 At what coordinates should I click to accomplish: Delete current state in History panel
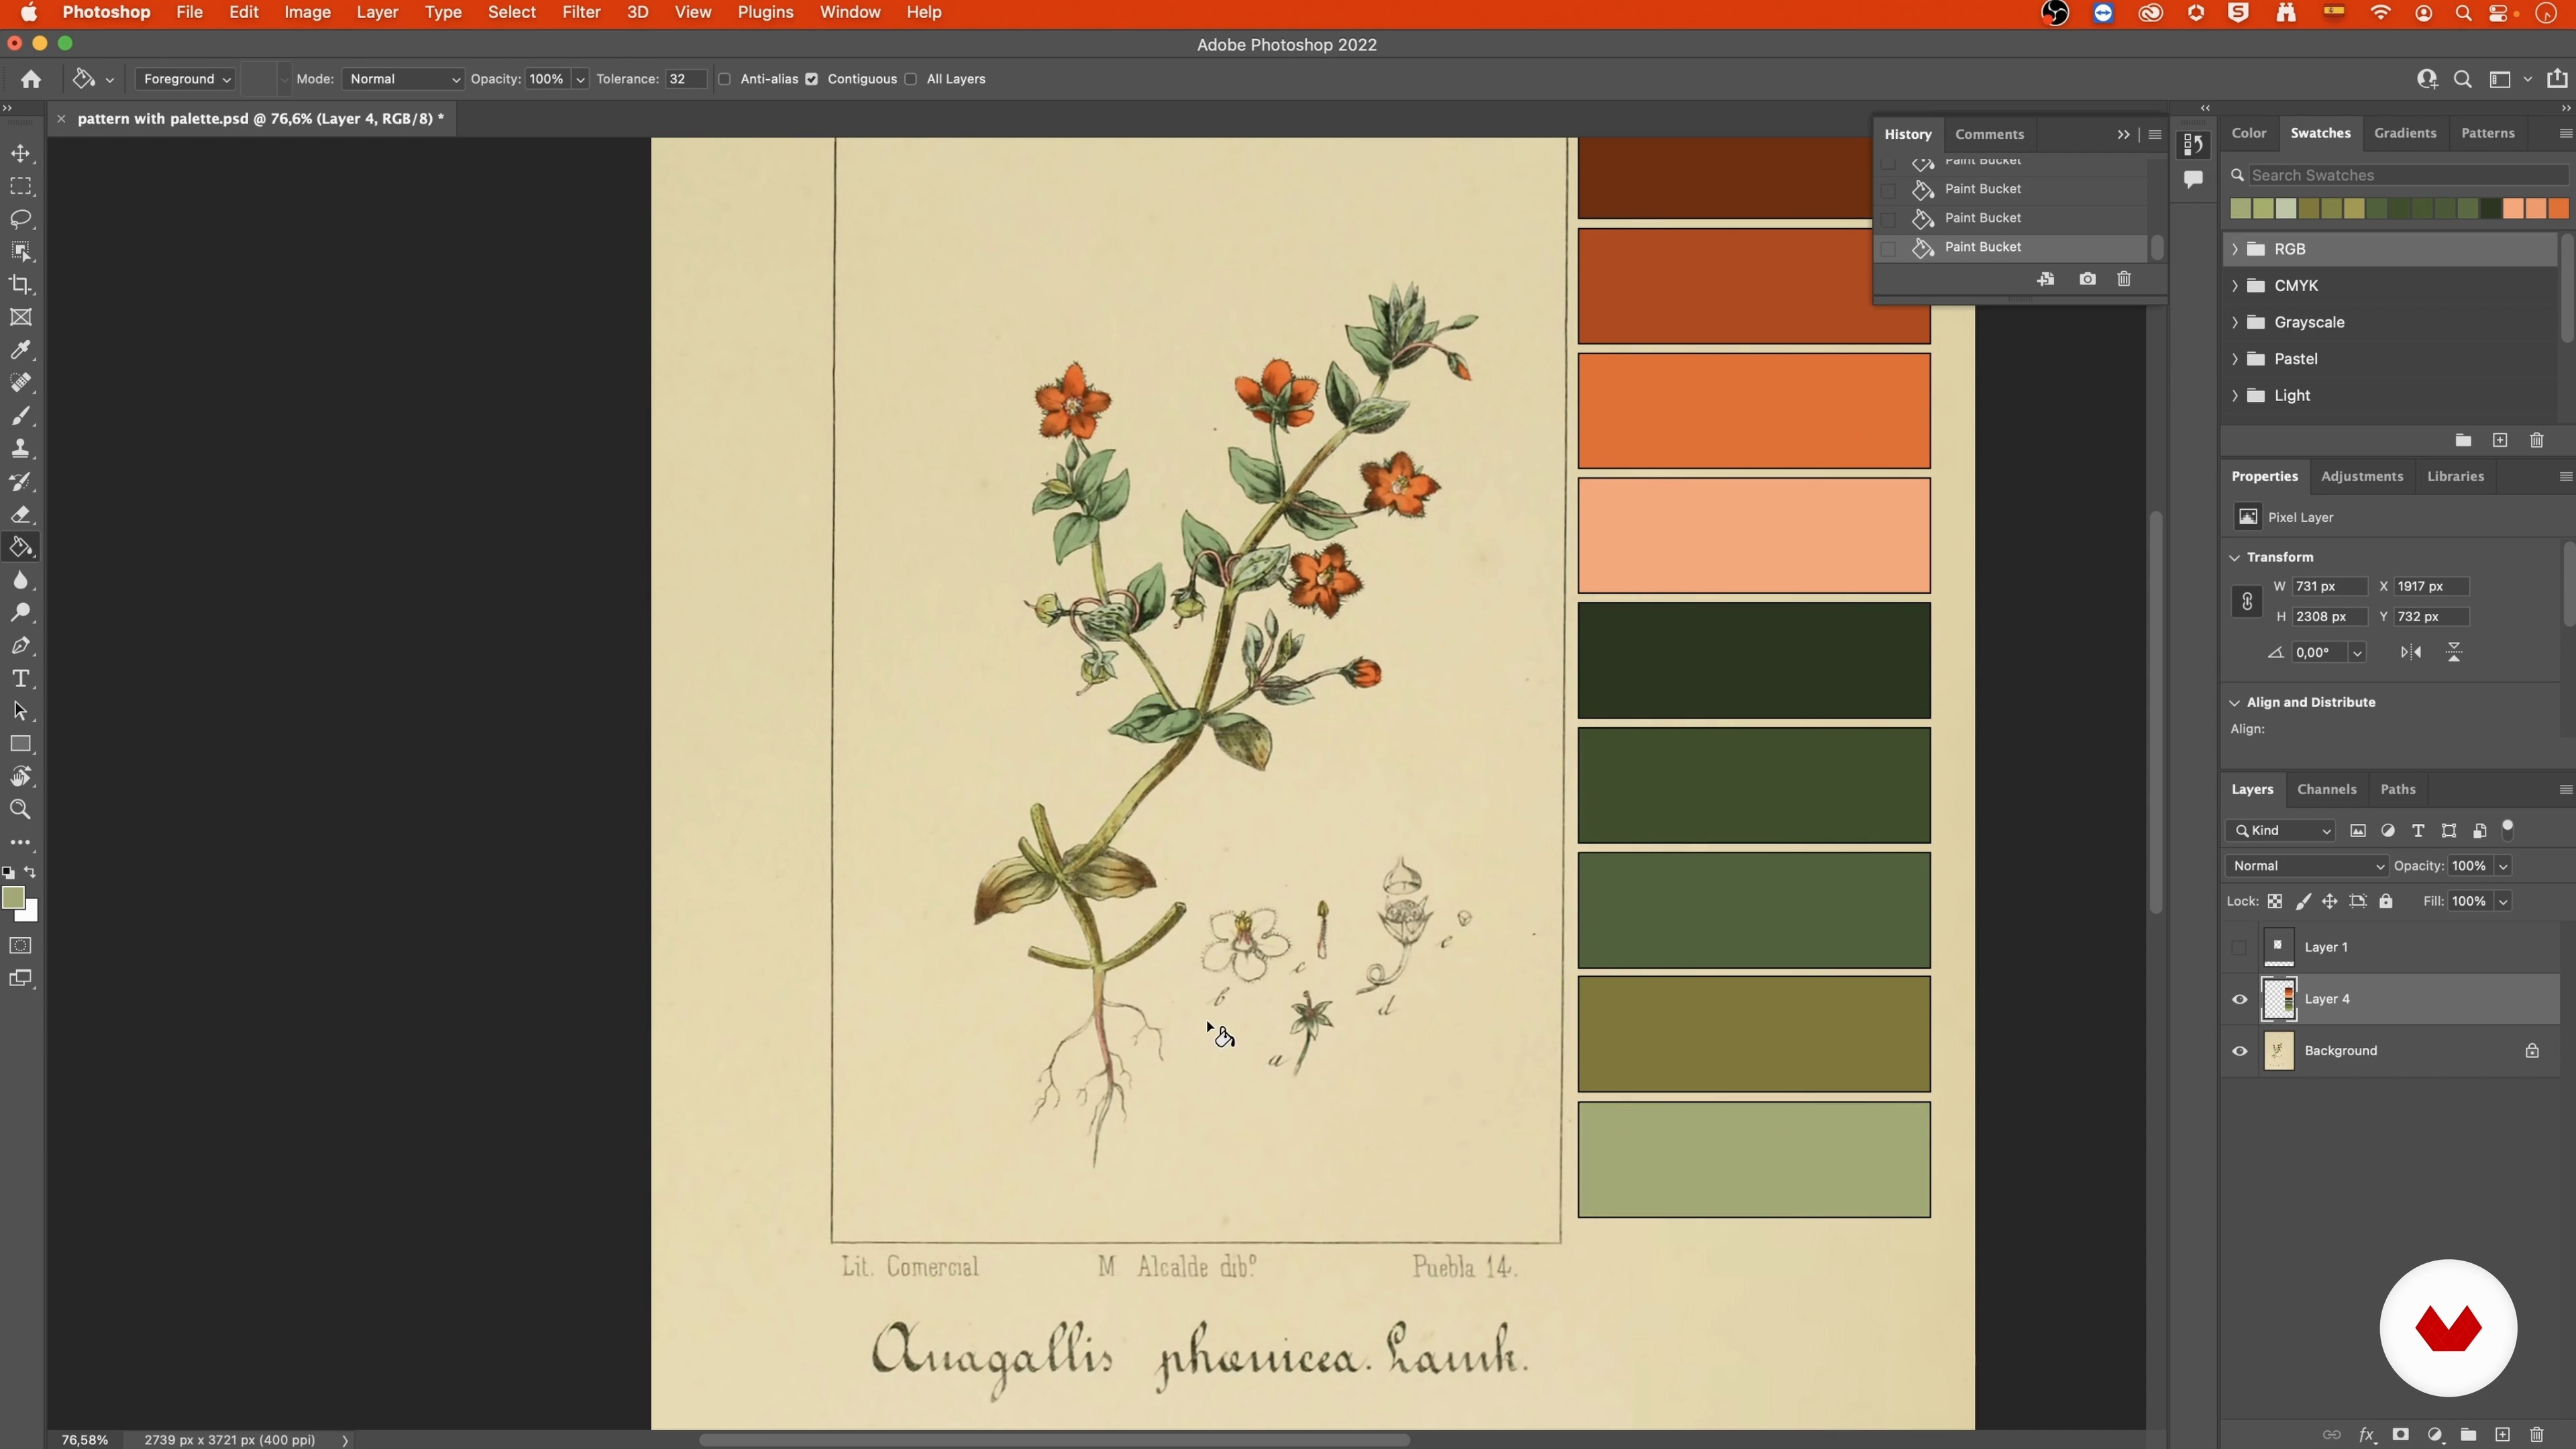click(2124, 279)
